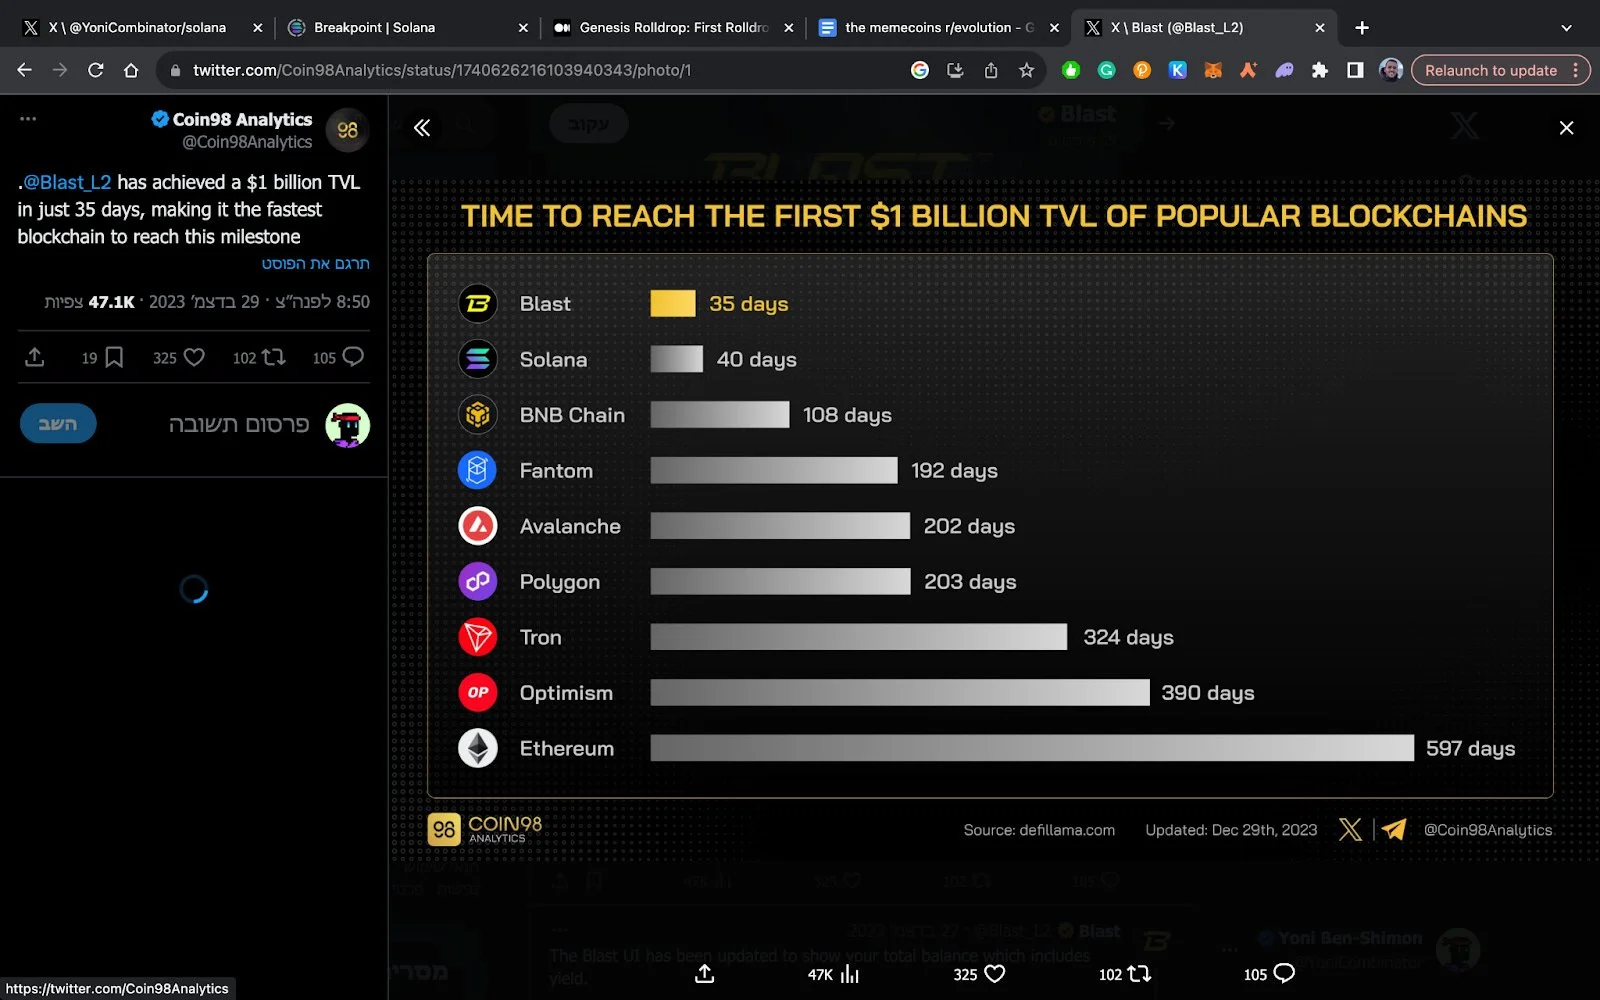Open the Grammarly extension icon
Image resolution: width=1600 pixels, height=1000 pixels.
pos(1106,70)
